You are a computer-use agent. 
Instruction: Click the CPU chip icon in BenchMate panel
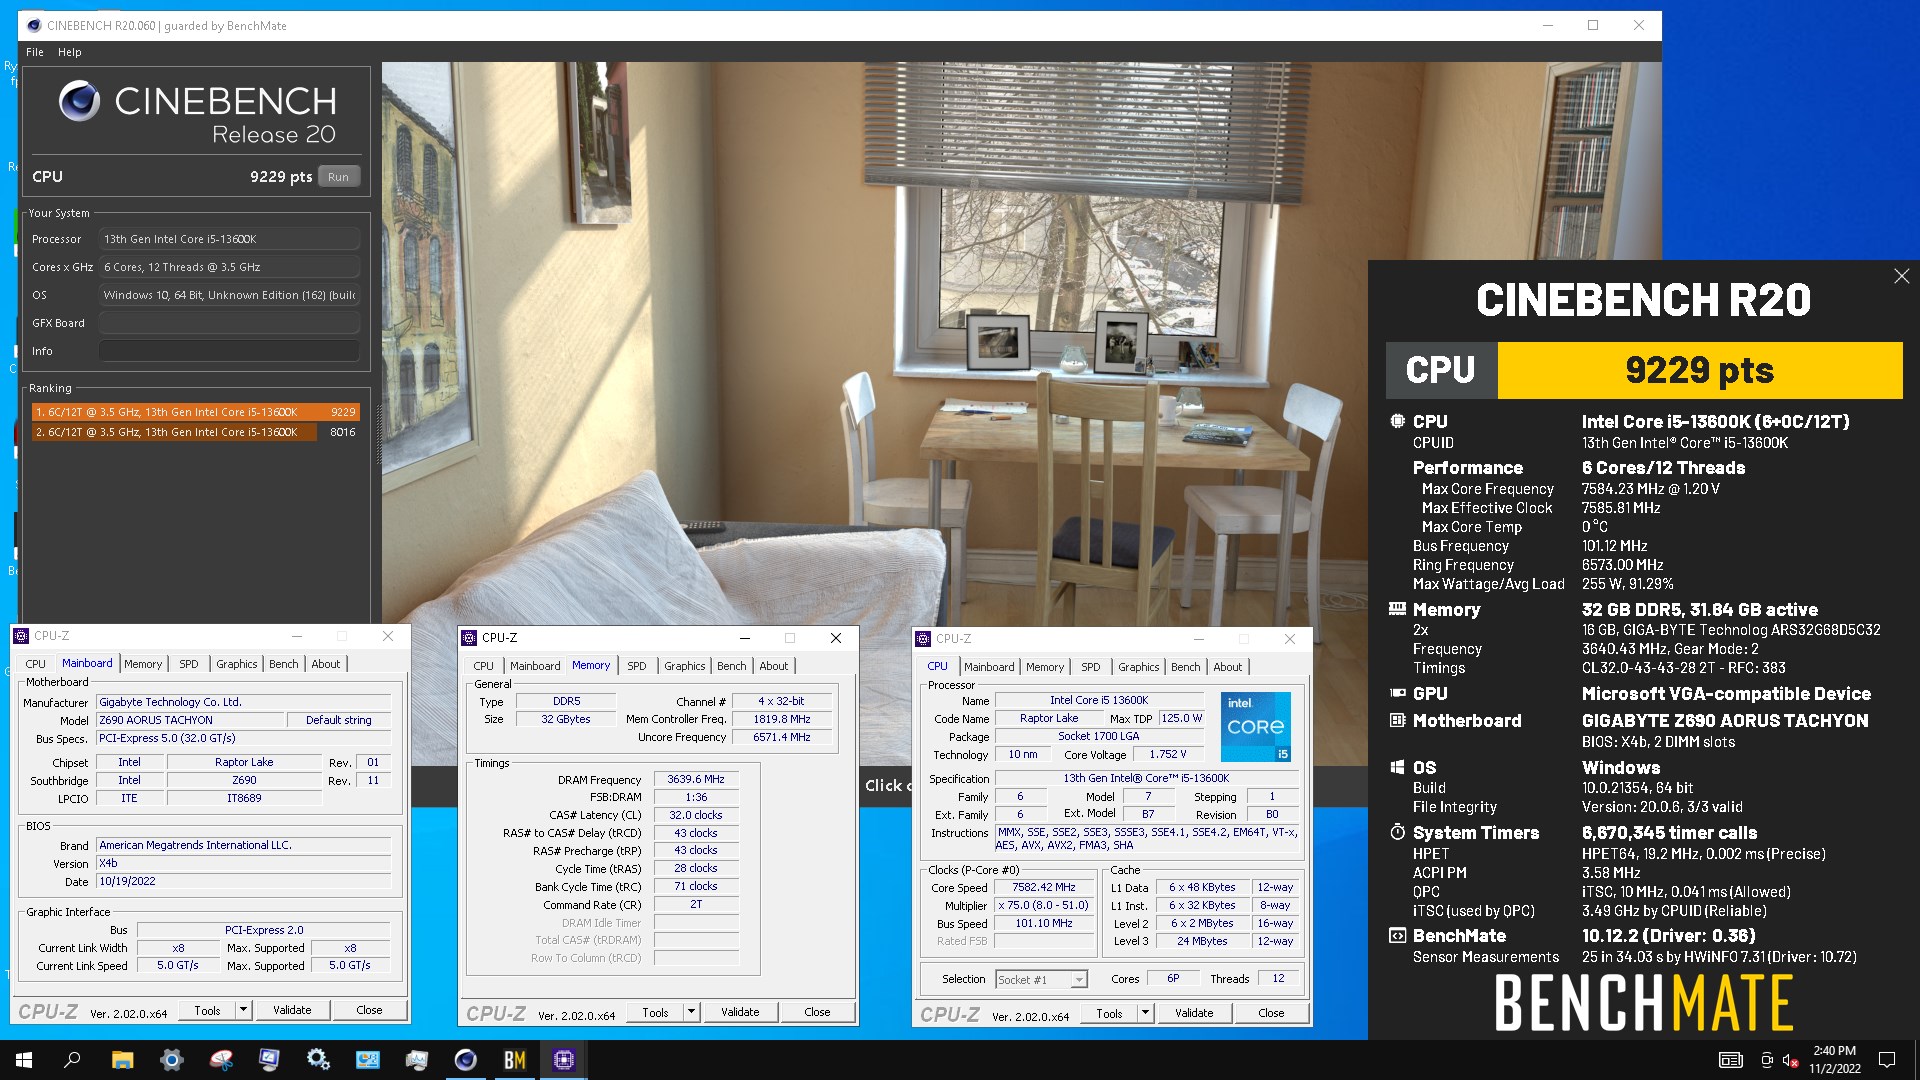(x=1398, y=421)
